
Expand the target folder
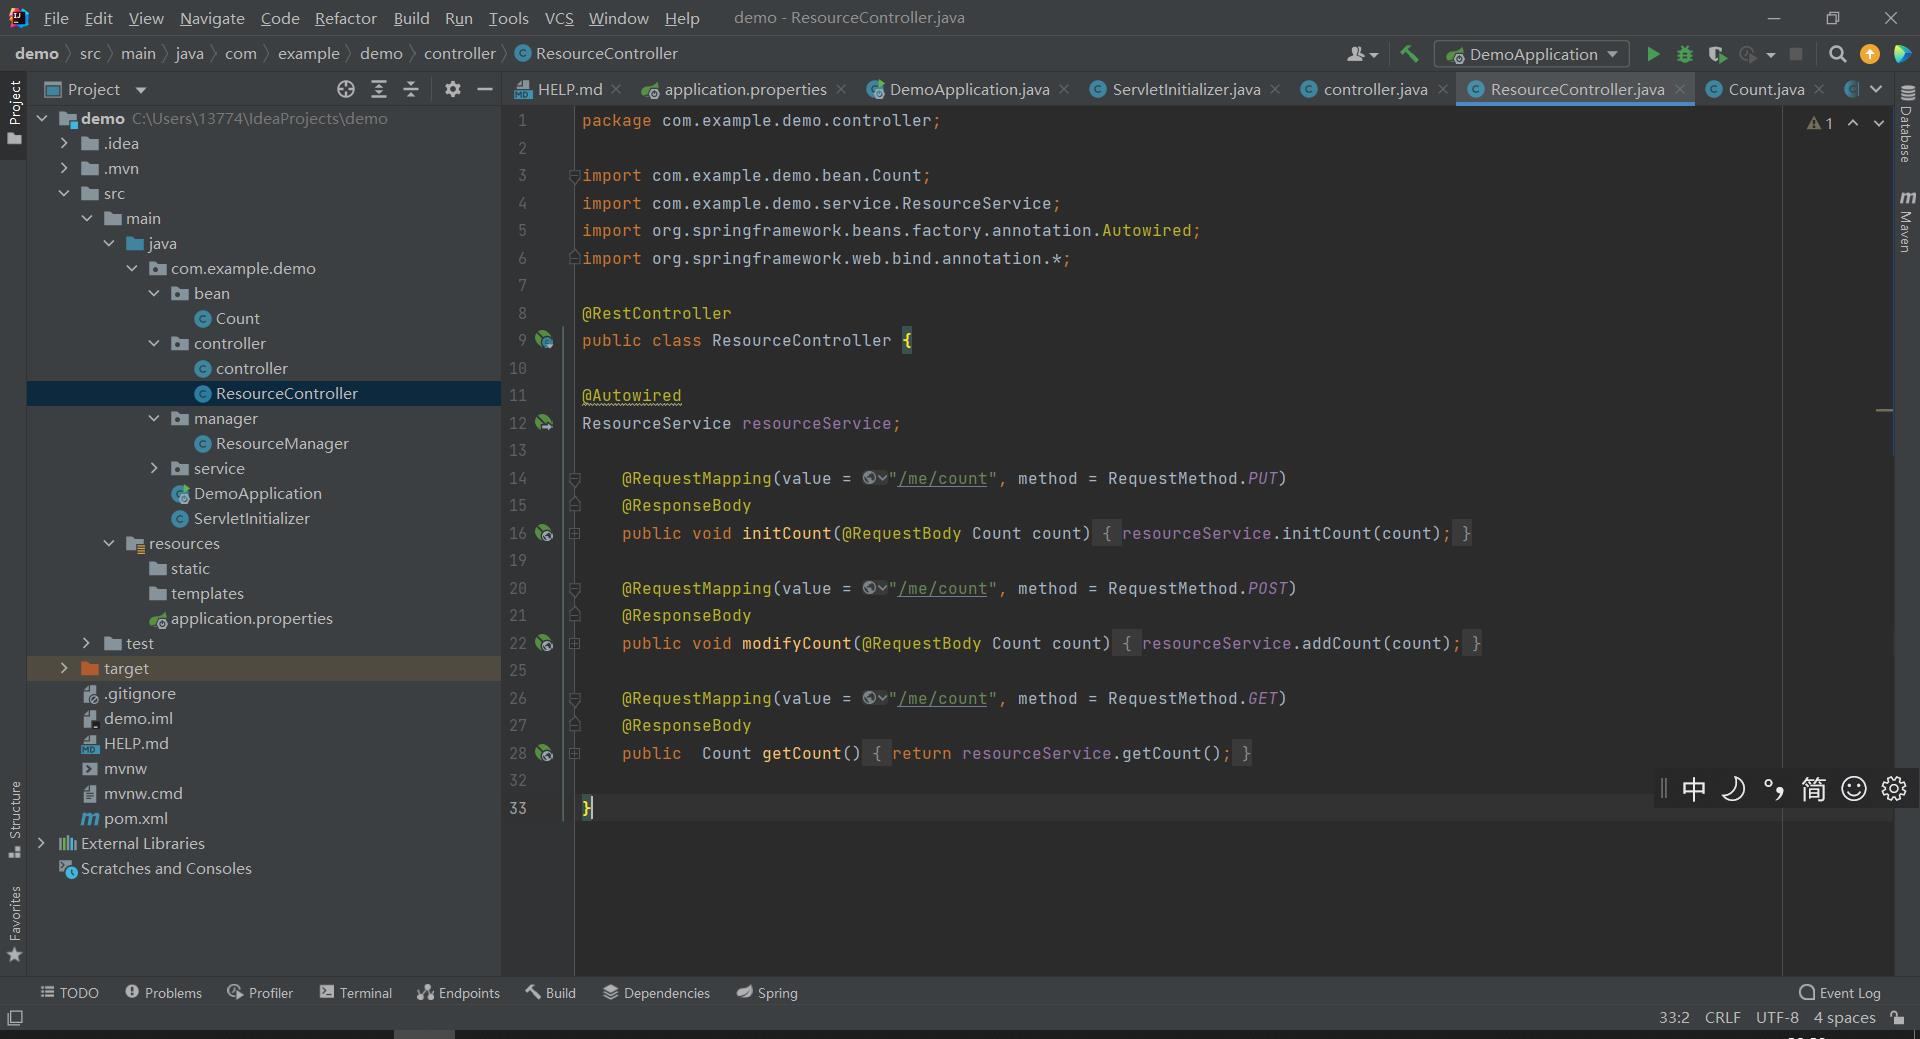64,668
